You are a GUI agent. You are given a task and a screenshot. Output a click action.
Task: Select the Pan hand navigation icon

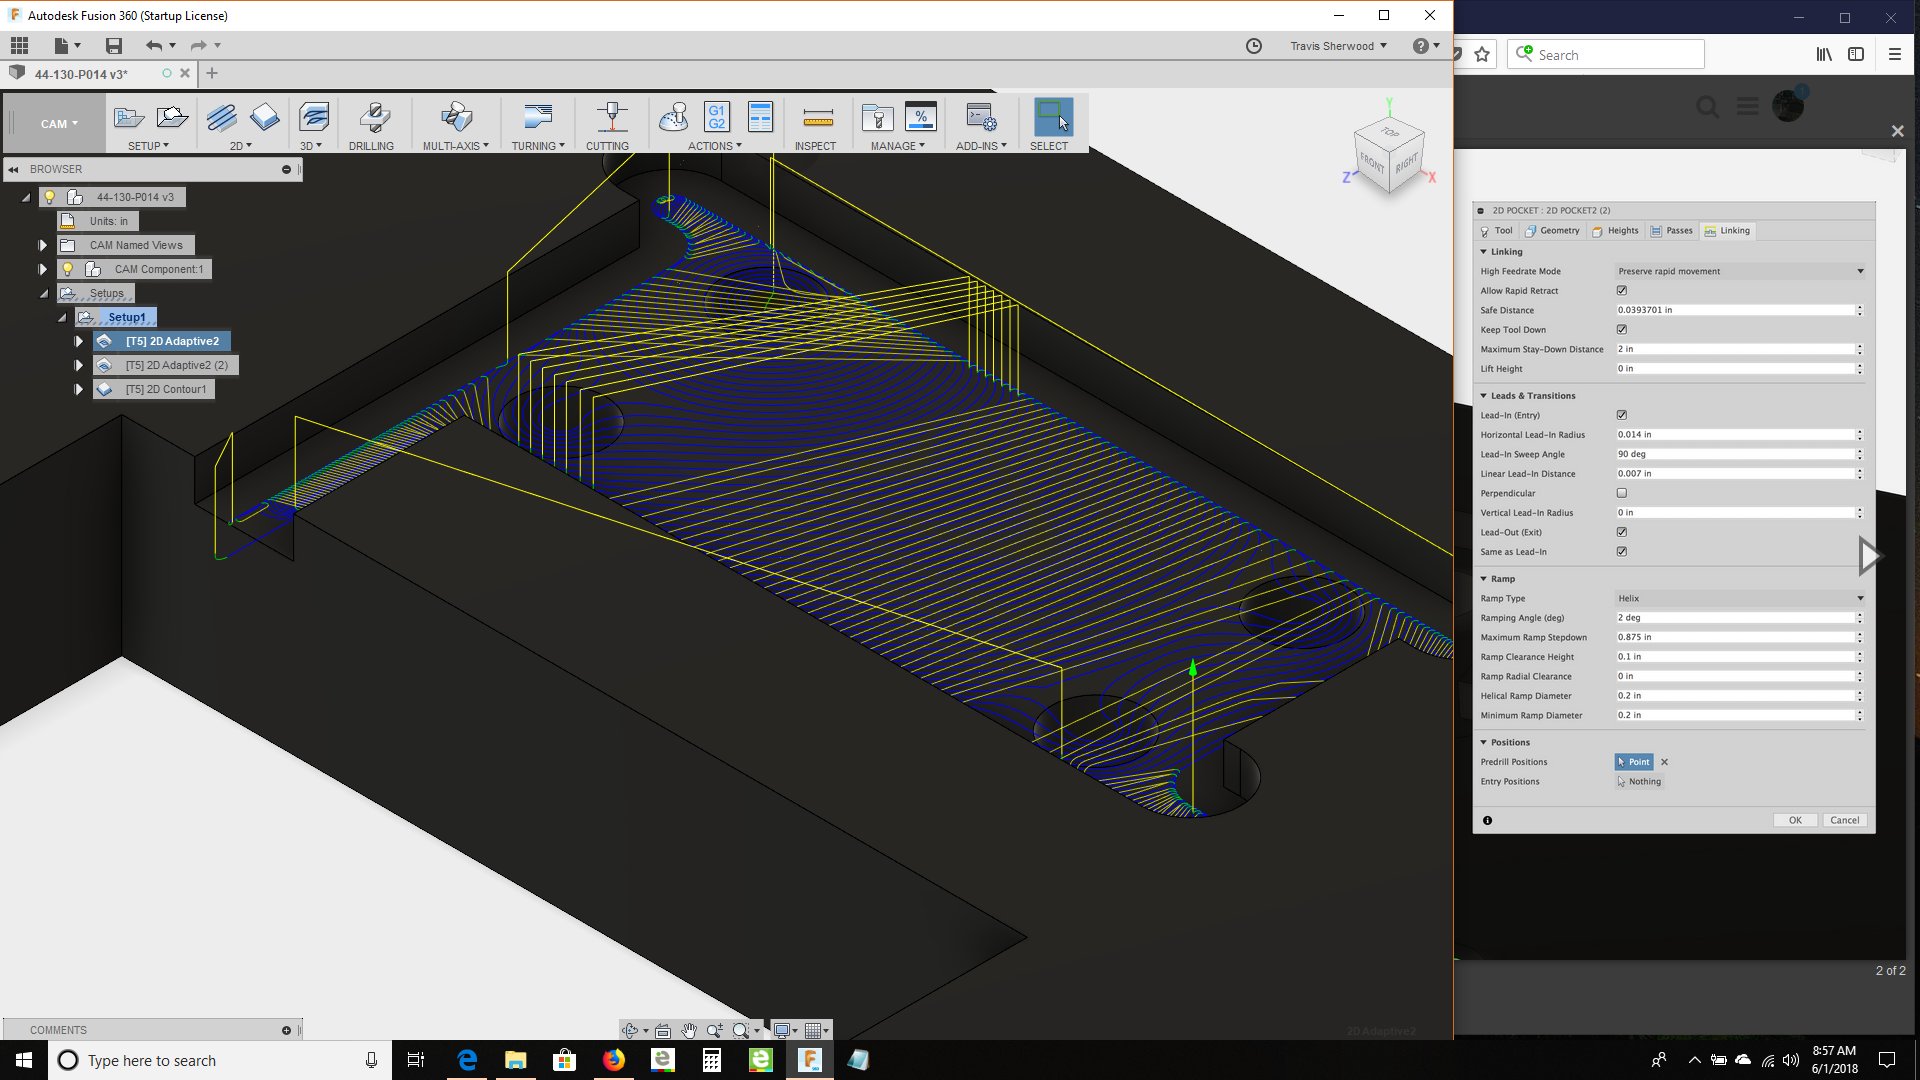coord(689,1030)
